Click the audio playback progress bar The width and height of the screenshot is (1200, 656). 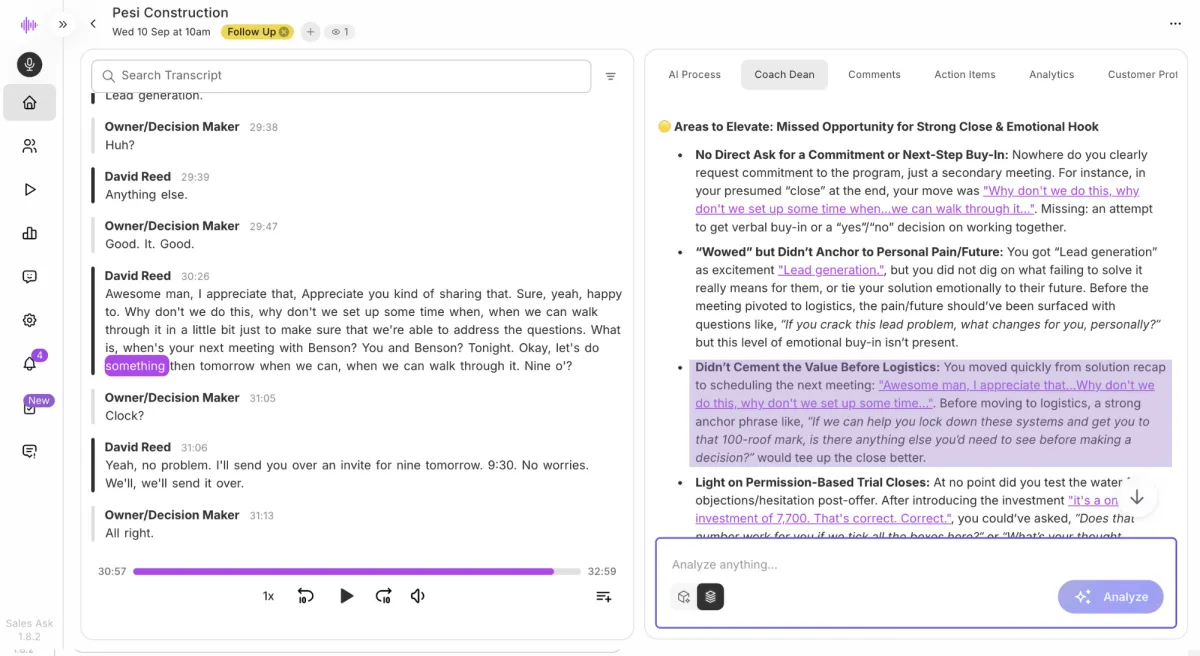[356, 572]
